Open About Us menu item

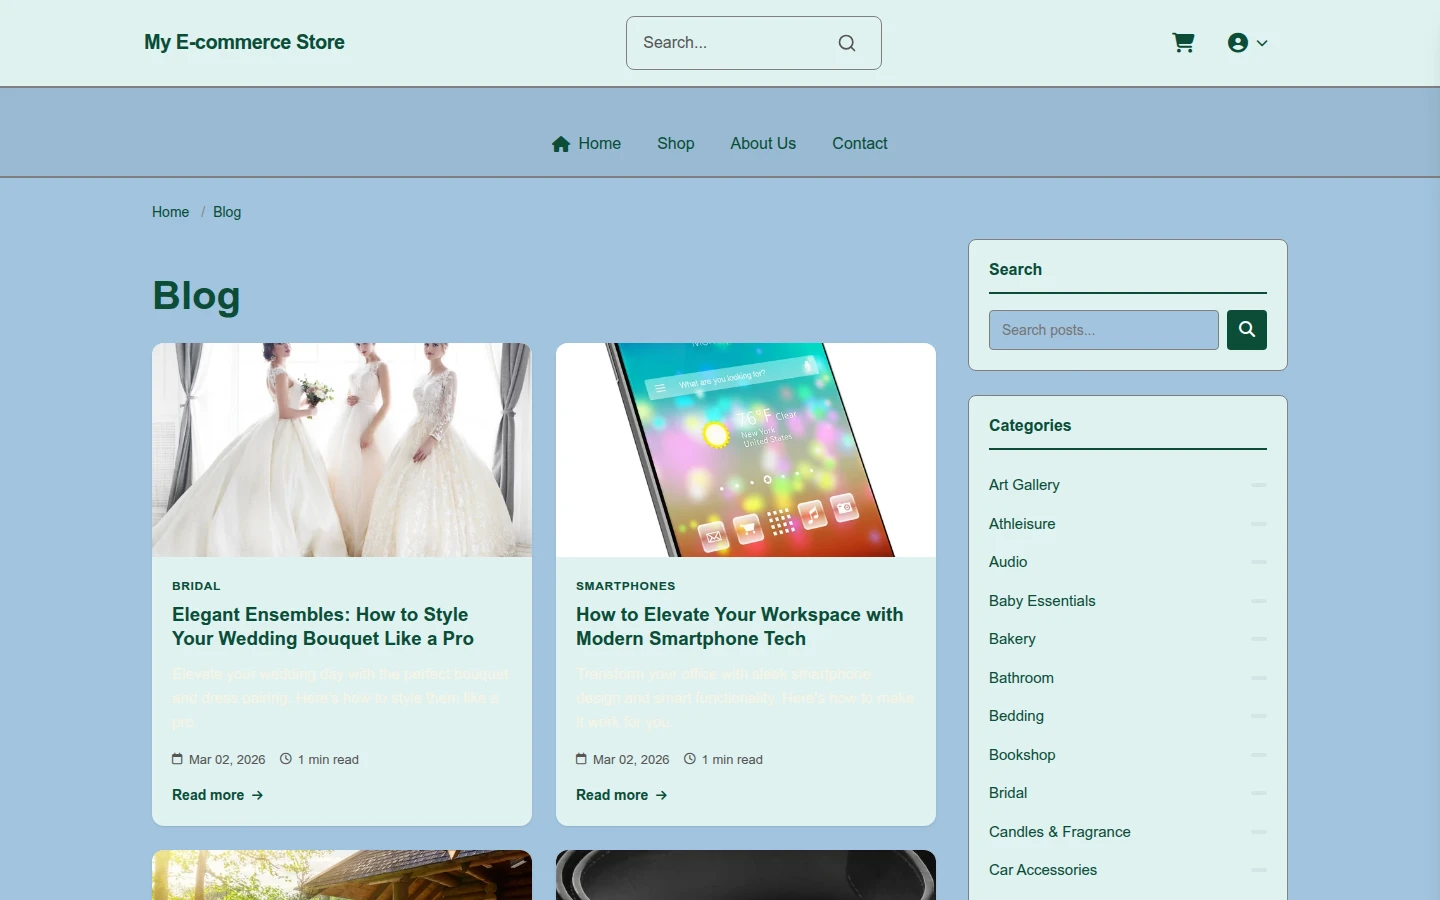point(763,144)
